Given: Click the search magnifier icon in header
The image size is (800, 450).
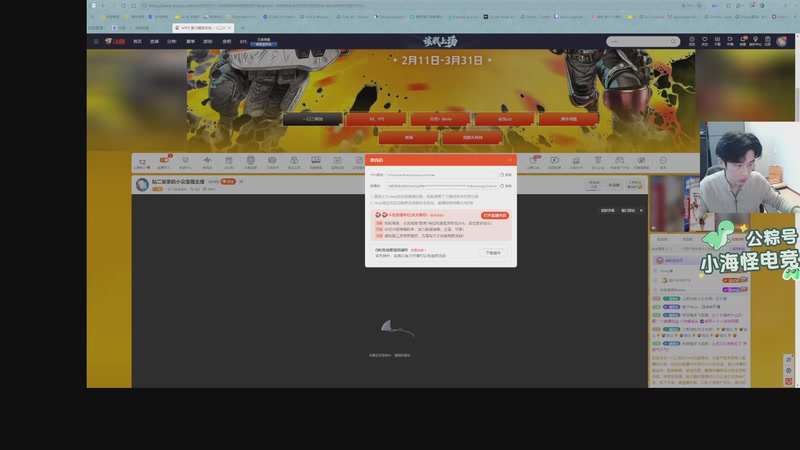Looking at the screenshot, I should 673,41.
